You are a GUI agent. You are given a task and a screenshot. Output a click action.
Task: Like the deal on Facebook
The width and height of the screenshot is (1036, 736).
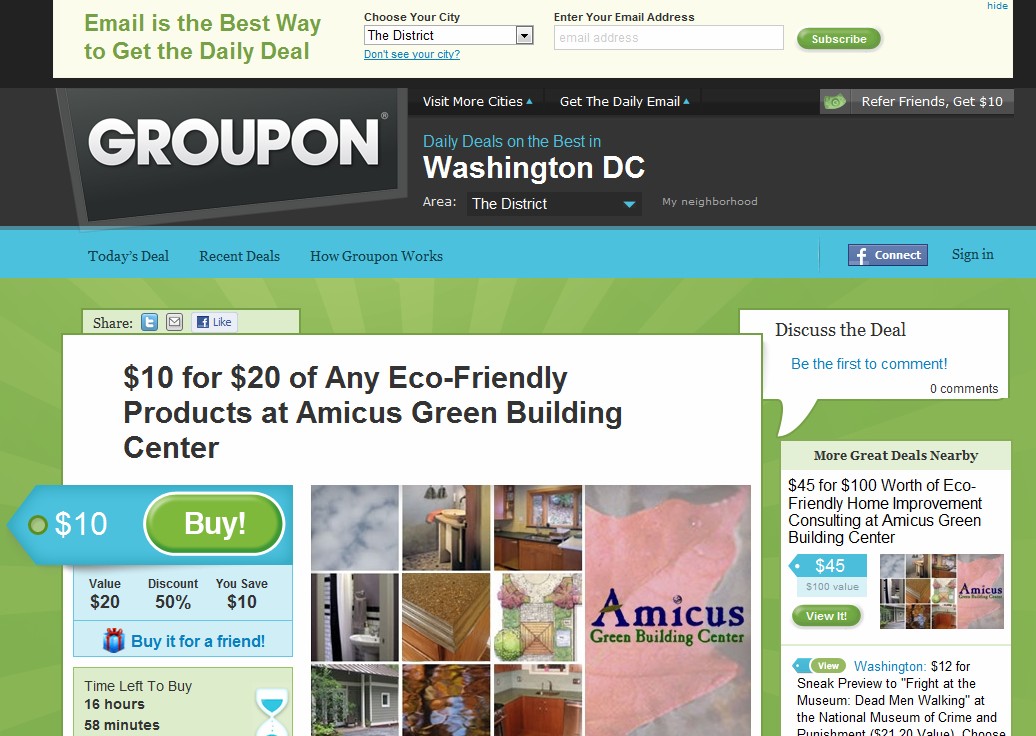(x=214, y=322)
